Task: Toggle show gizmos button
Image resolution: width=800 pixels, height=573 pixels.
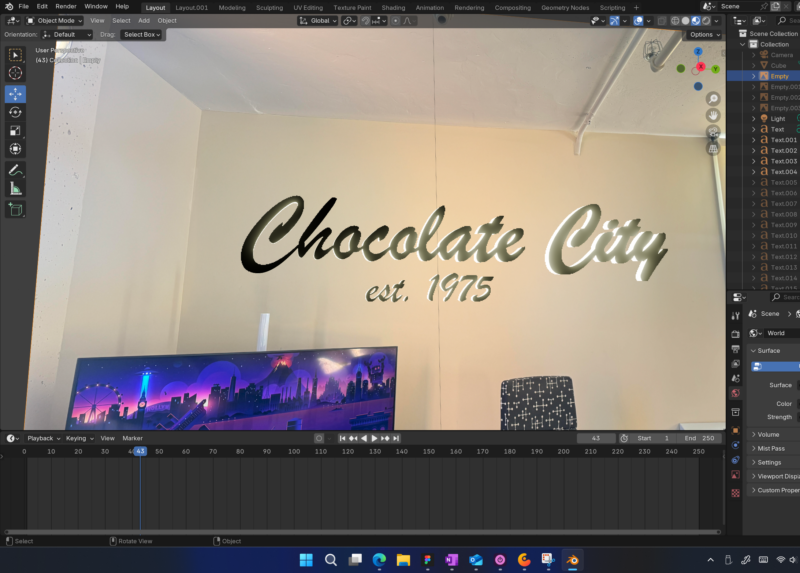Action: 614,21
